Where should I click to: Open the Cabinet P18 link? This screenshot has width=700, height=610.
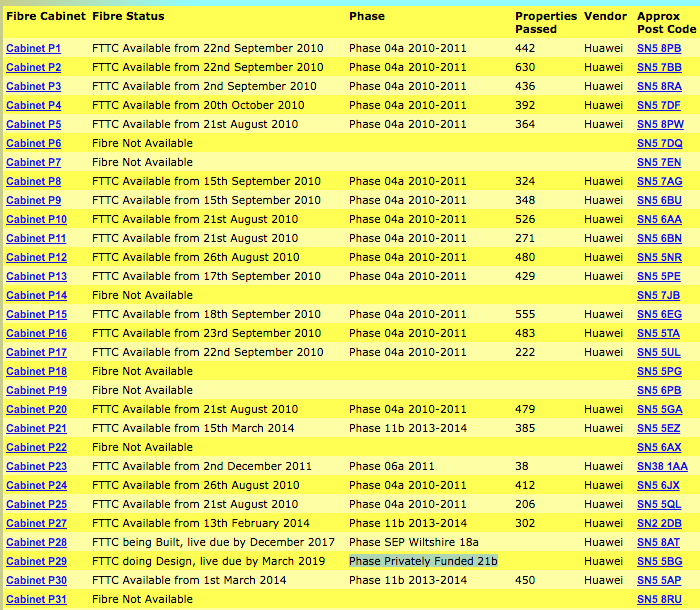click(x=37, y=371)
